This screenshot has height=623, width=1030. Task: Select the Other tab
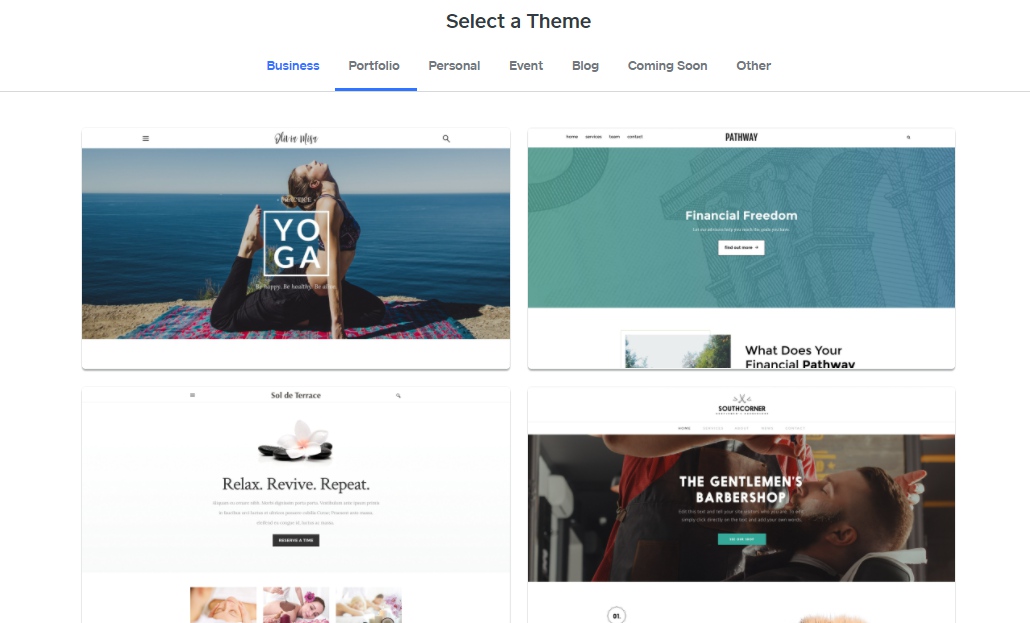pos(753,66)
